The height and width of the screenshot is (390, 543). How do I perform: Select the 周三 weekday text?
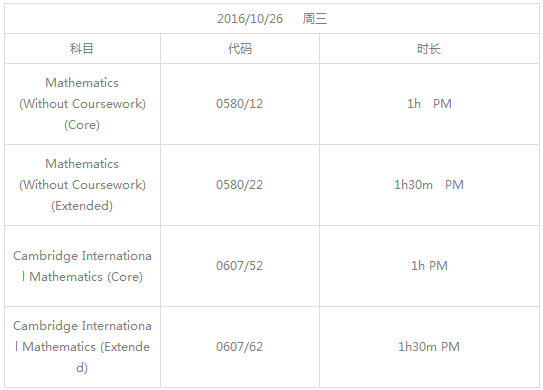pos(314,19)
